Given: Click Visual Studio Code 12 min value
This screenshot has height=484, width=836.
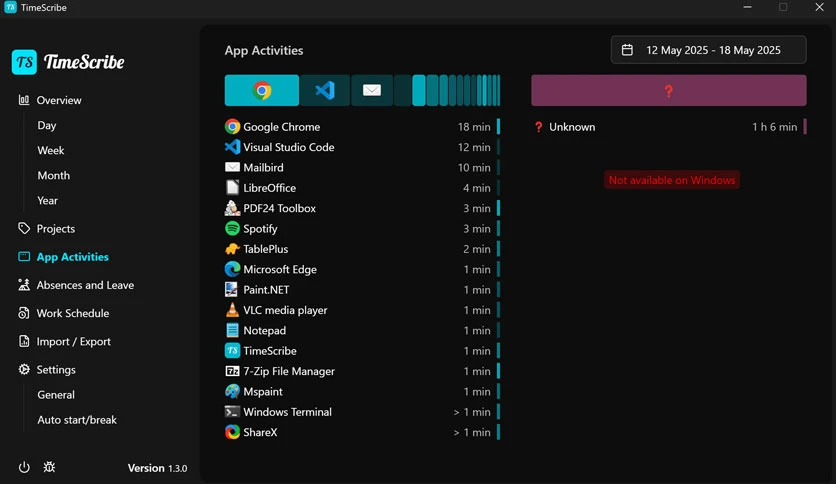Looking at the screenshot, I should tap(474, 147).
